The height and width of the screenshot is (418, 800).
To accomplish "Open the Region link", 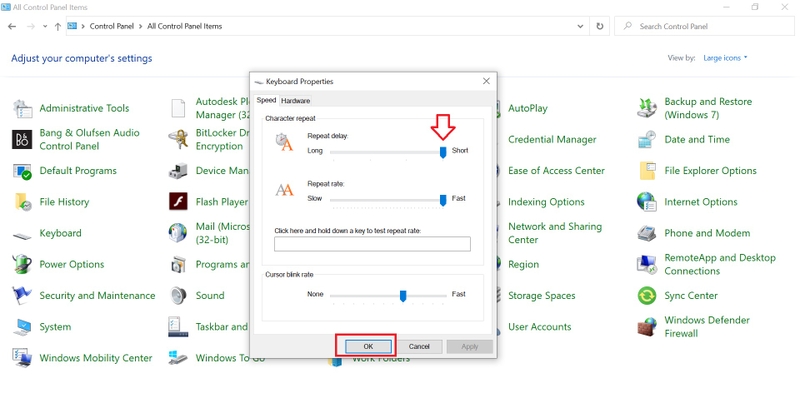I will [523, 264].
